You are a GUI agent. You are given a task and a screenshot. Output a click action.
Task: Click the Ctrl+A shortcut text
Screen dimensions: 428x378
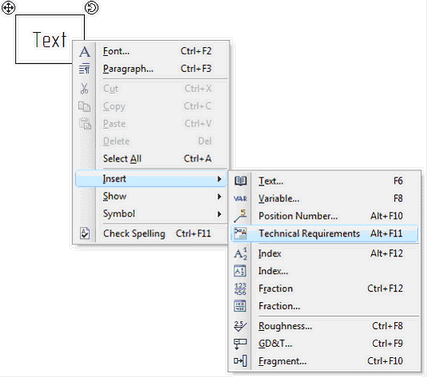(x=198, y=159)
